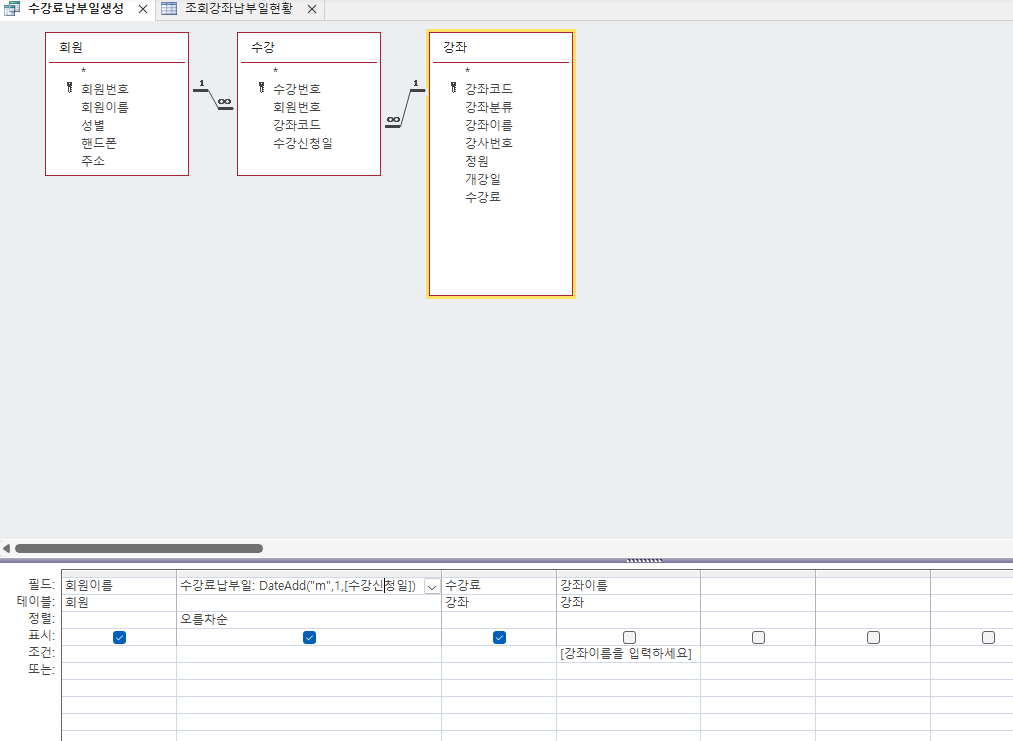Click the left scroll arrow of horizontal scrollbar
This screenshot has width=1013, height=741.
pos(6,548)
